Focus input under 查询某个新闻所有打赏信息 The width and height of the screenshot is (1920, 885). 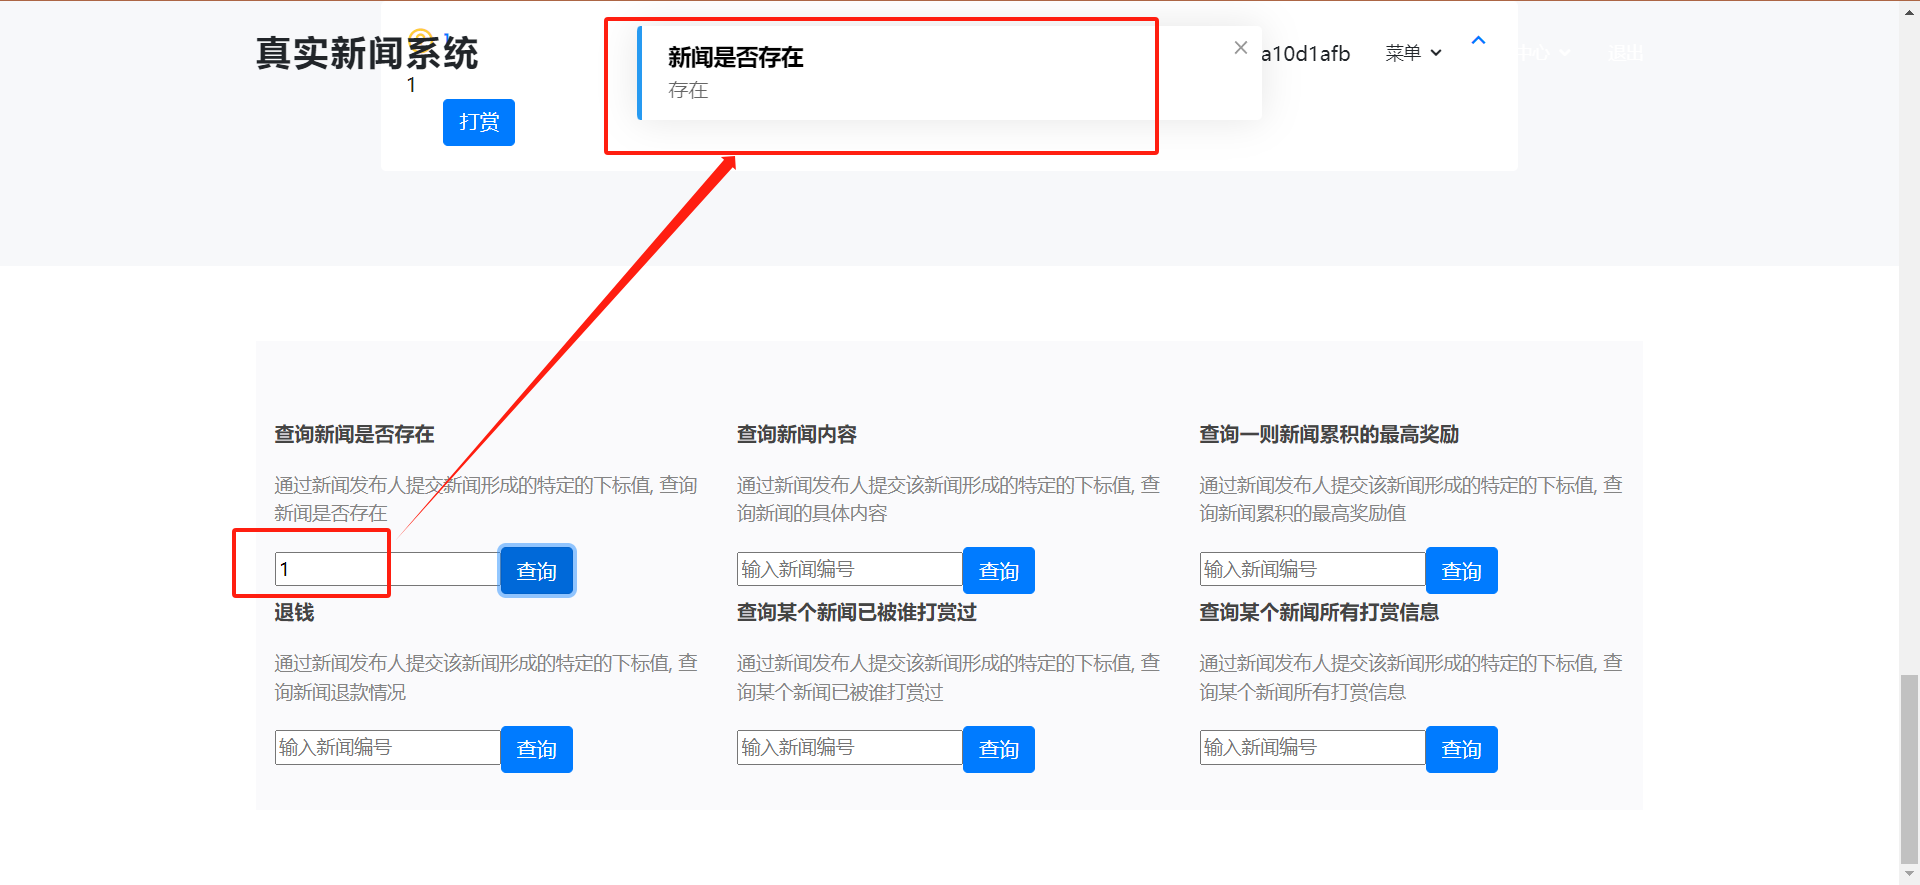pos(1313,747)
